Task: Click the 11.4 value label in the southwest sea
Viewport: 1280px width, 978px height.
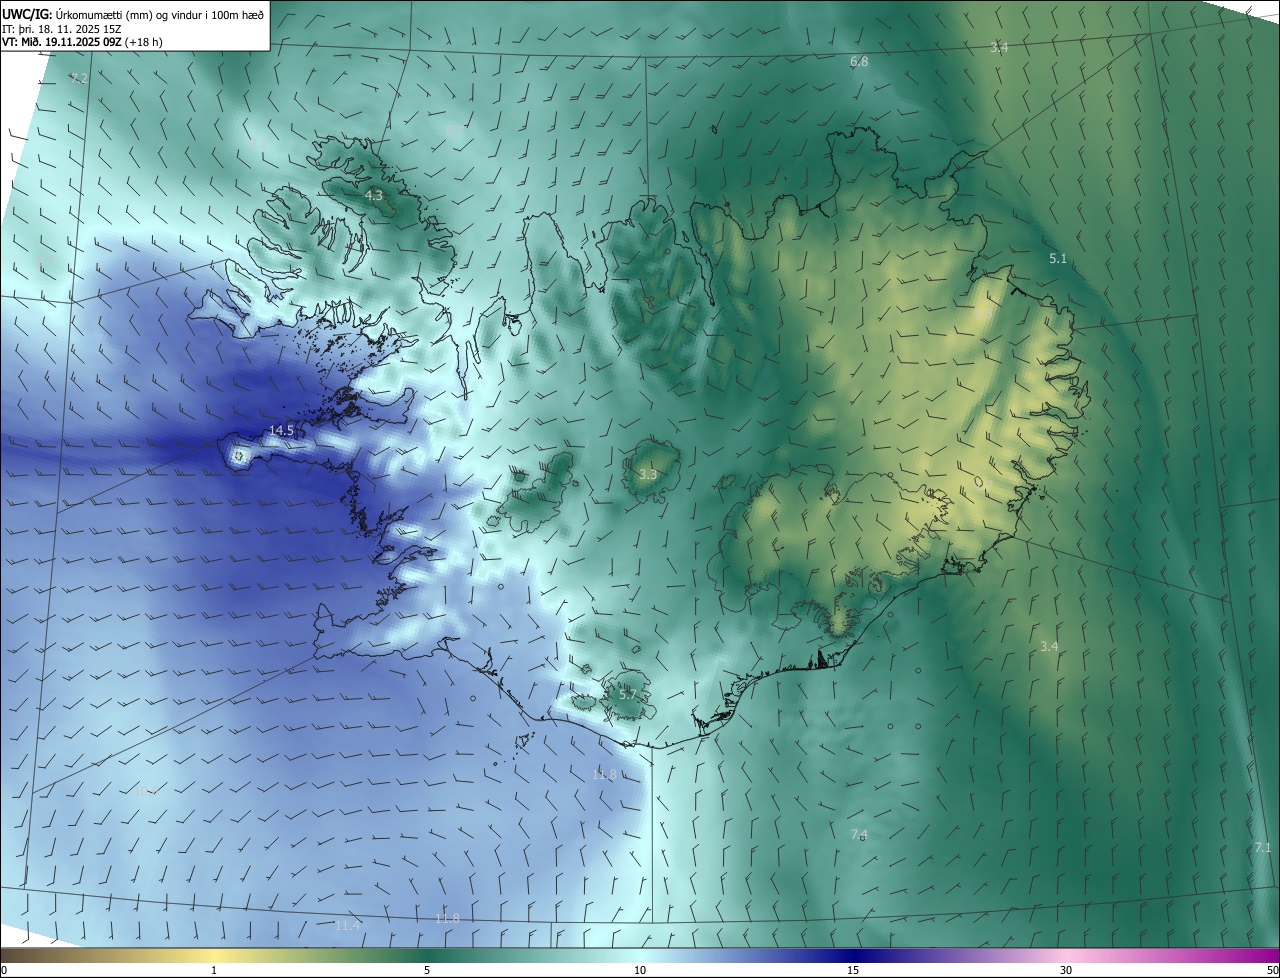Action: (347, 926)
